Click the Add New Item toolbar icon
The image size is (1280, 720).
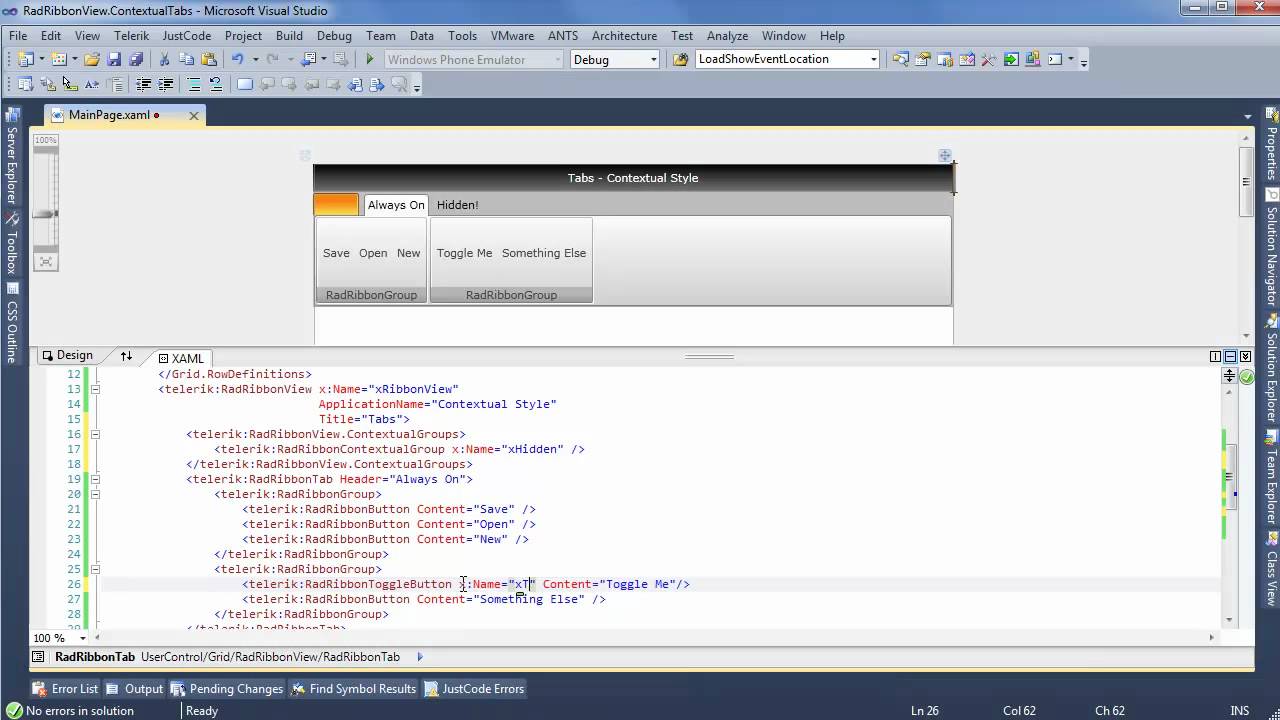[x=58, y=59]
